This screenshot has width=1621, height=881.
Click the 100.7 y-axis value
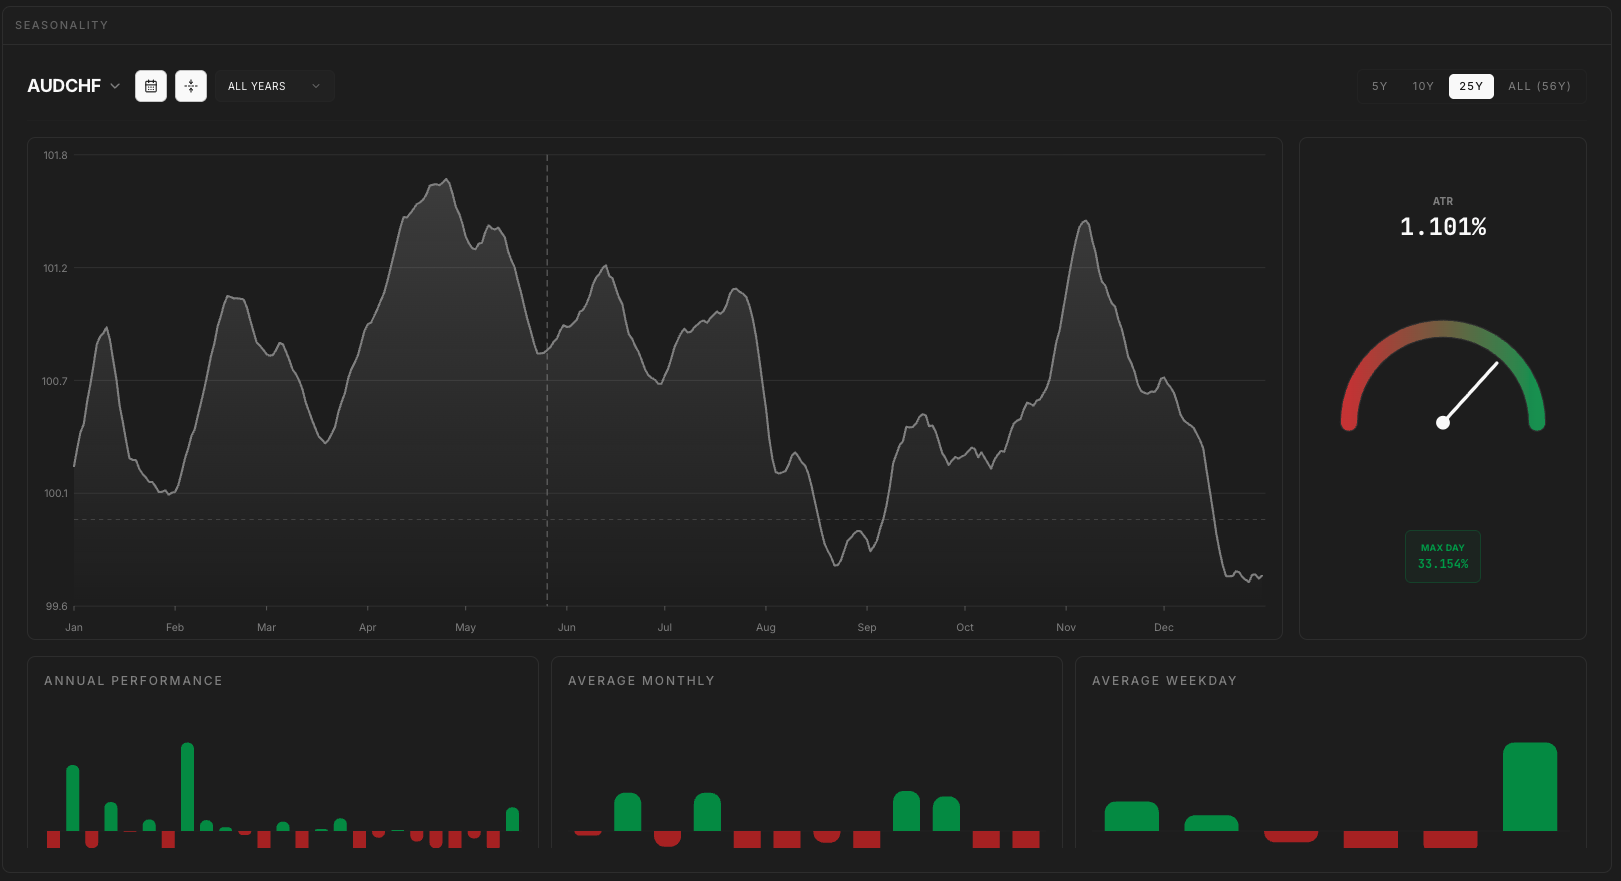55,382
